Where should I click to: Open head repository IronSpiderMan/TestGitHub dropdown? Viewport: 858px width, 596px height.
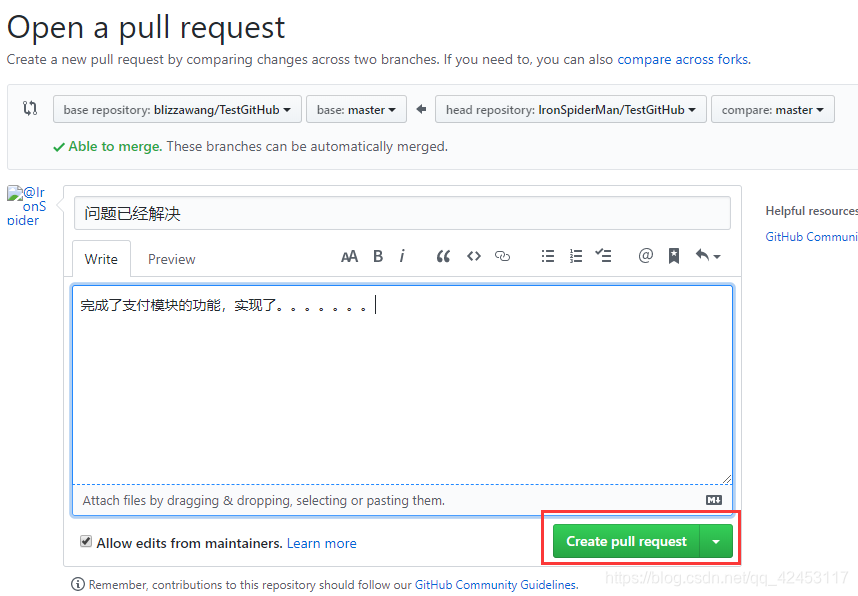click(571, 109)
